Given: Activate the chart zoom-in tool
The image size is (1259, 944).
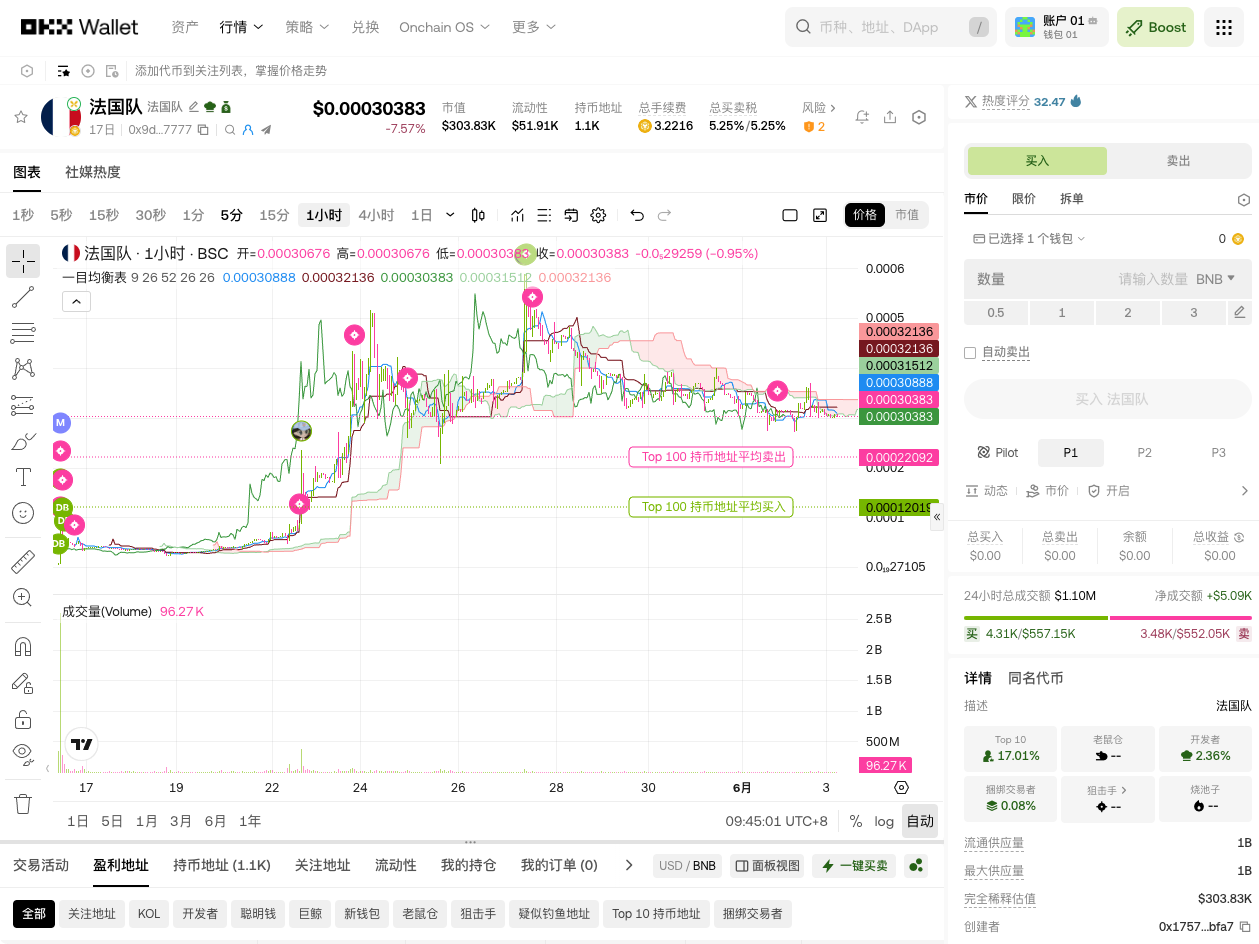Looking at the screenshot, I should (23, 597).
